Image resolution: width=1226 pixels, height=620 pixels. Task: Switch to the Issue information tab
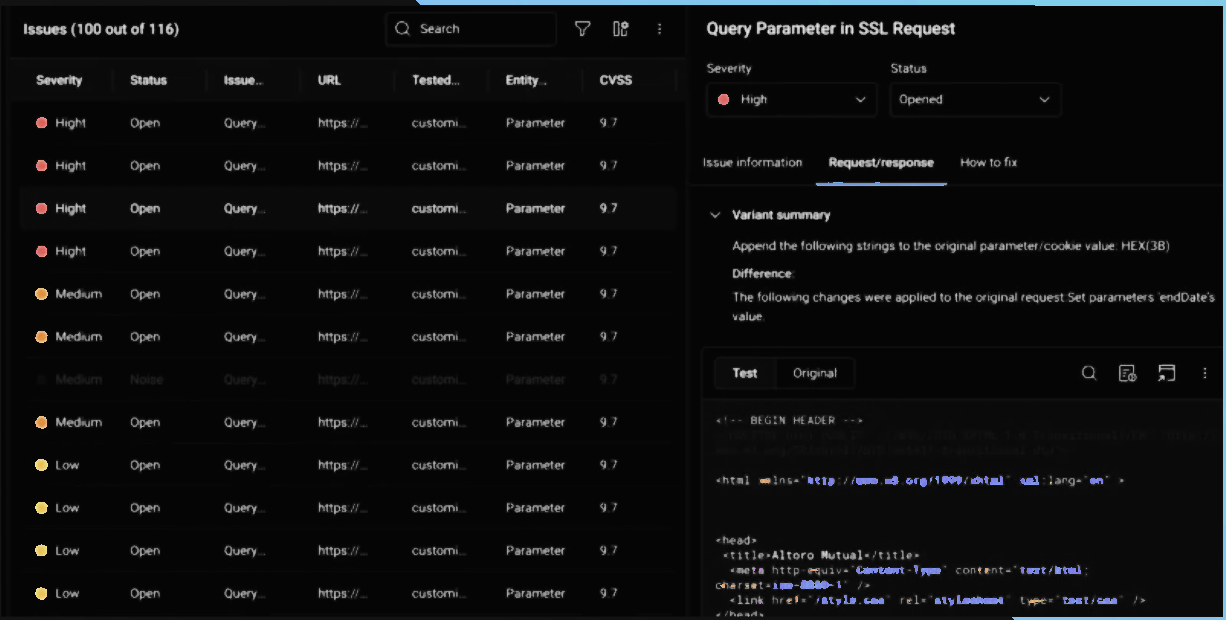coord(752,162)
